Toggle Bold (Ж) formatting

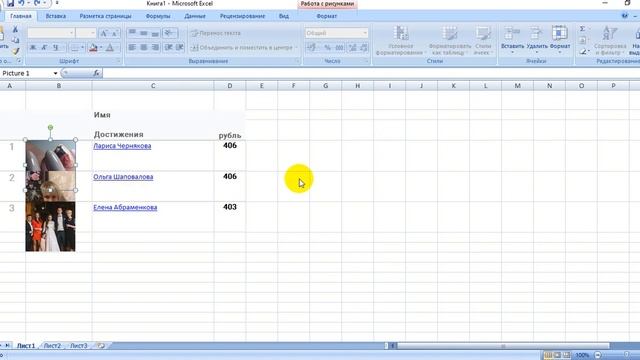click(x=33, y=48)
